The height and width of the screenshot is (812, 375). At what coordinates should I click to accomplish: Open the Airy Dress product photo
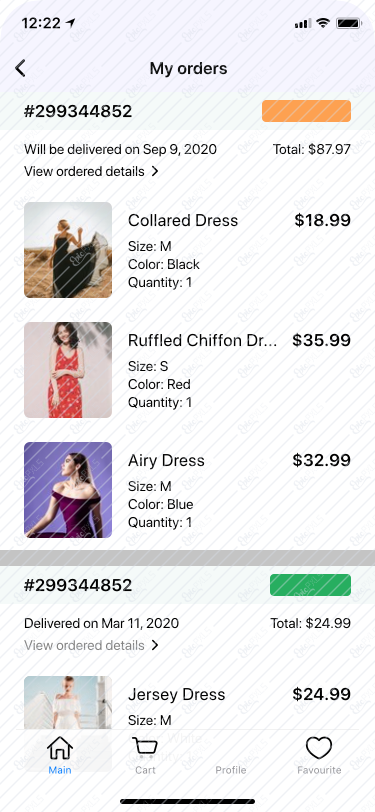click(x=68, y=490)
